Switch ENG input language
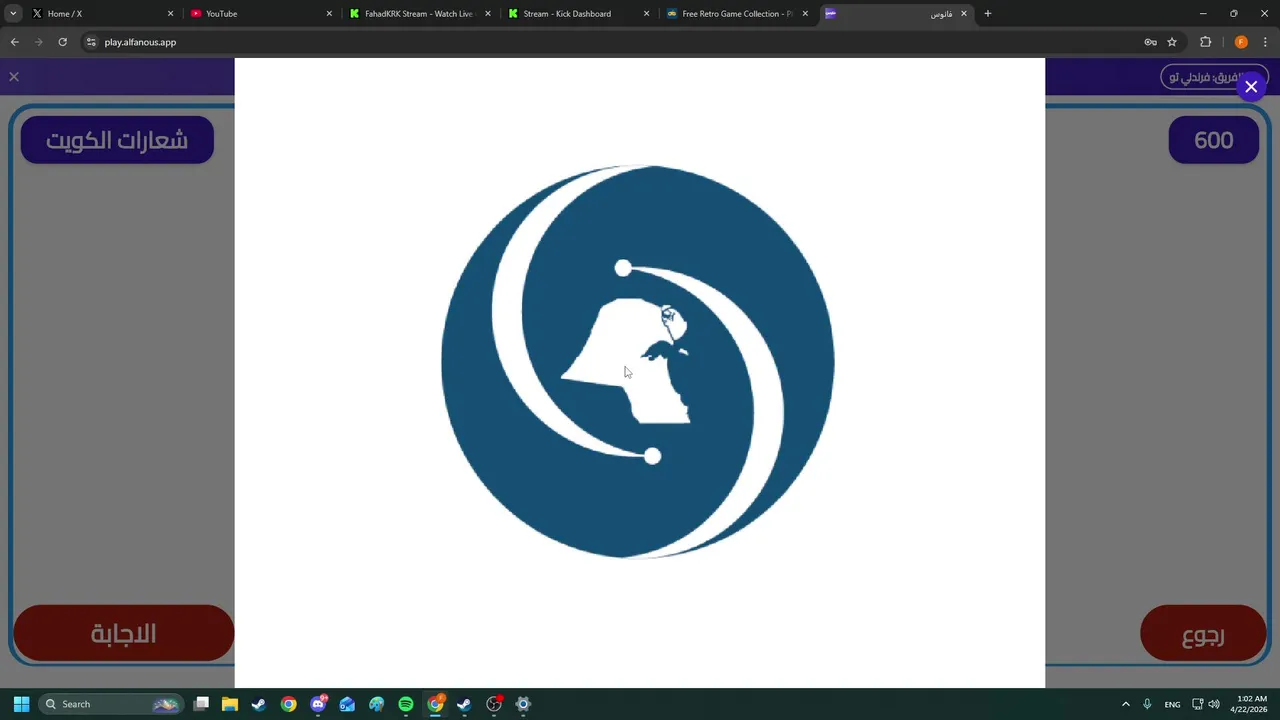Image resolution: width=1280 pixels, height=720 pixels. [x=1172, y=704]
